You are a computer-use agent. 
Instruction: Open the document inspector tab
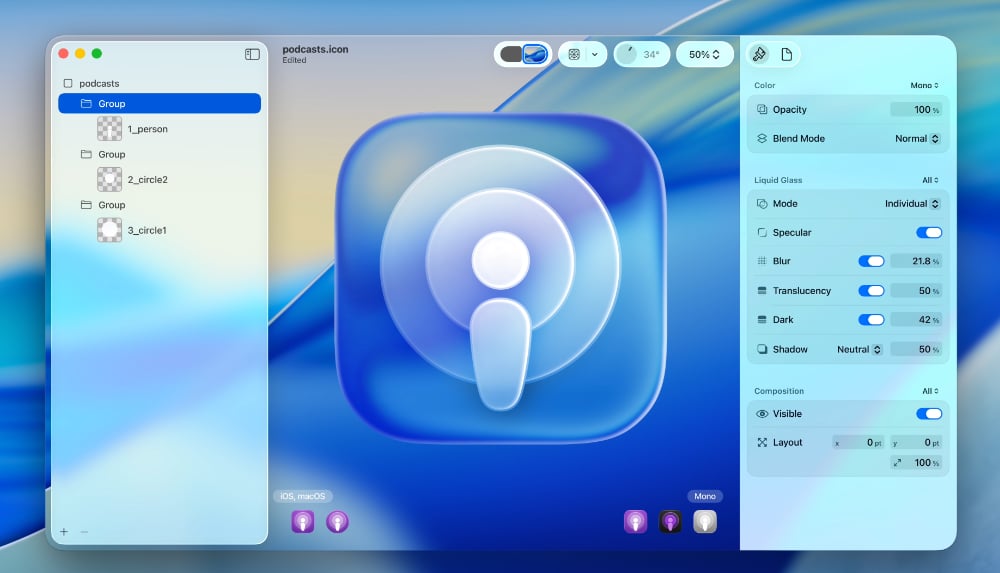coord(786,54)
